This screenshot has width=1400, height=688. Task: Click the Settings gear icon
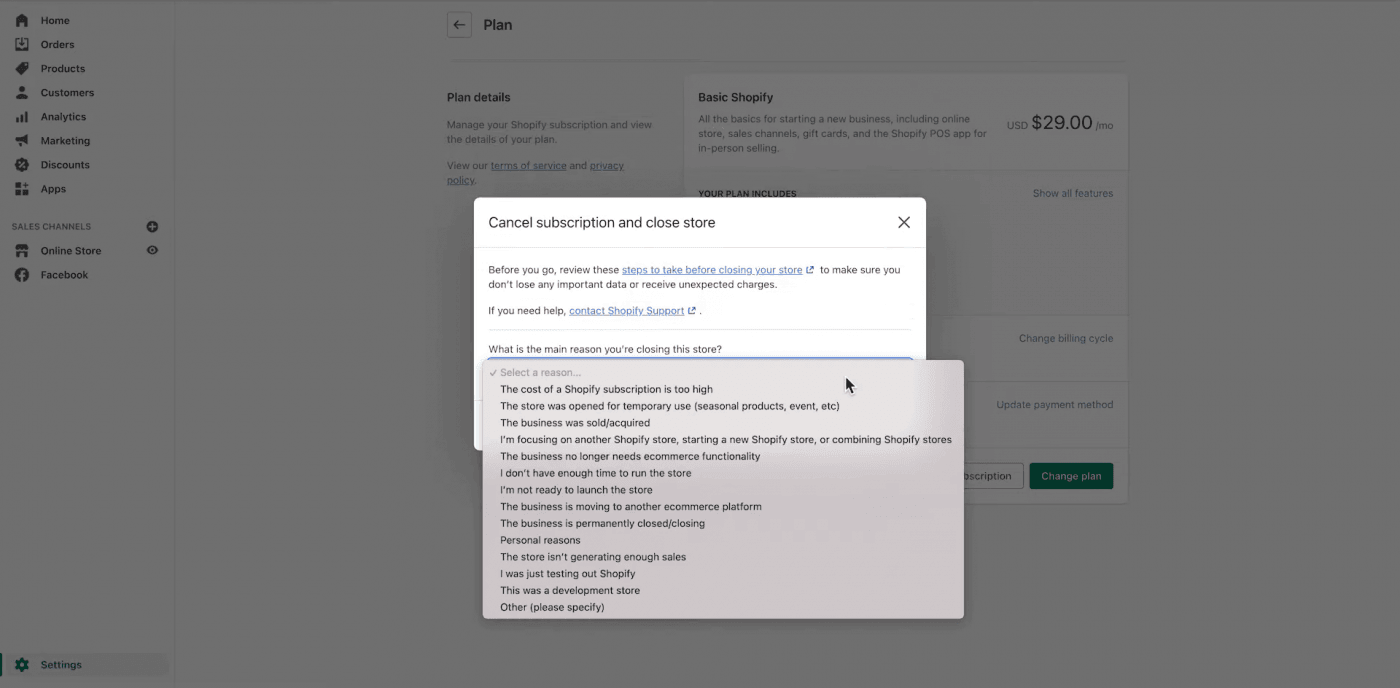coord(22,664)
